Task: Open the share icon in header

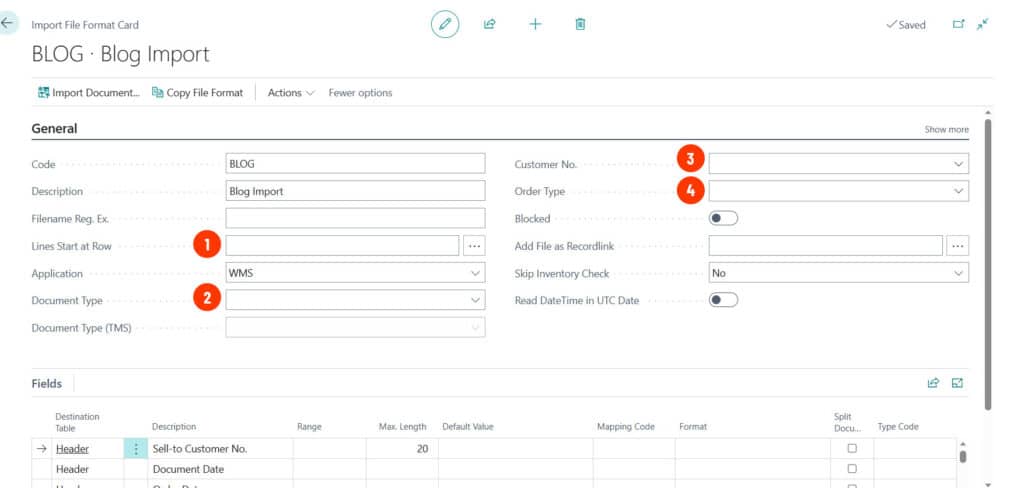Action: pyautogui.click(x=489, y=25)
